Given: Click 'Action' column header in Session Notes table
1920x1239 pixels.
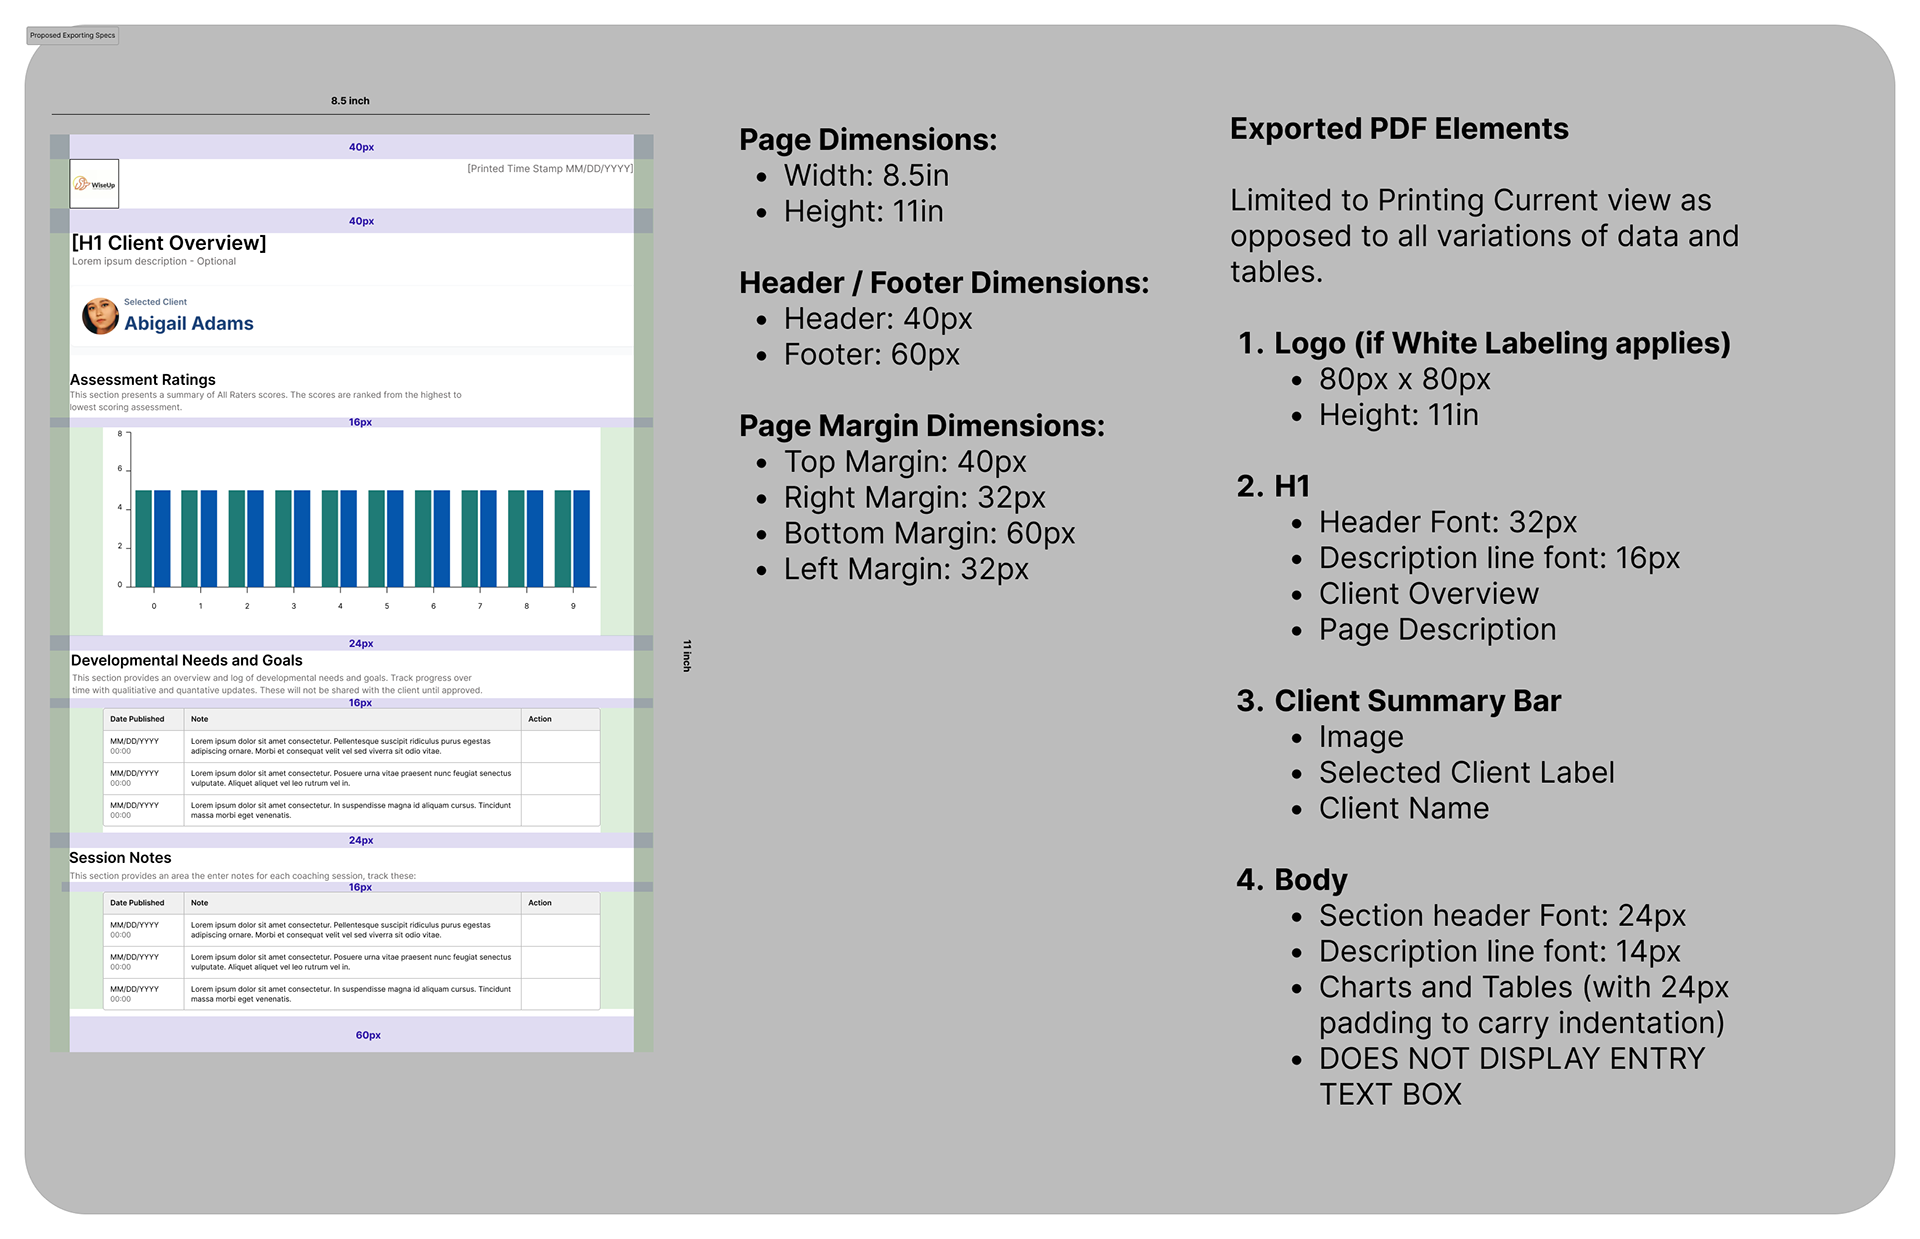Looking at the screenshot, I should tap(540, 903).
